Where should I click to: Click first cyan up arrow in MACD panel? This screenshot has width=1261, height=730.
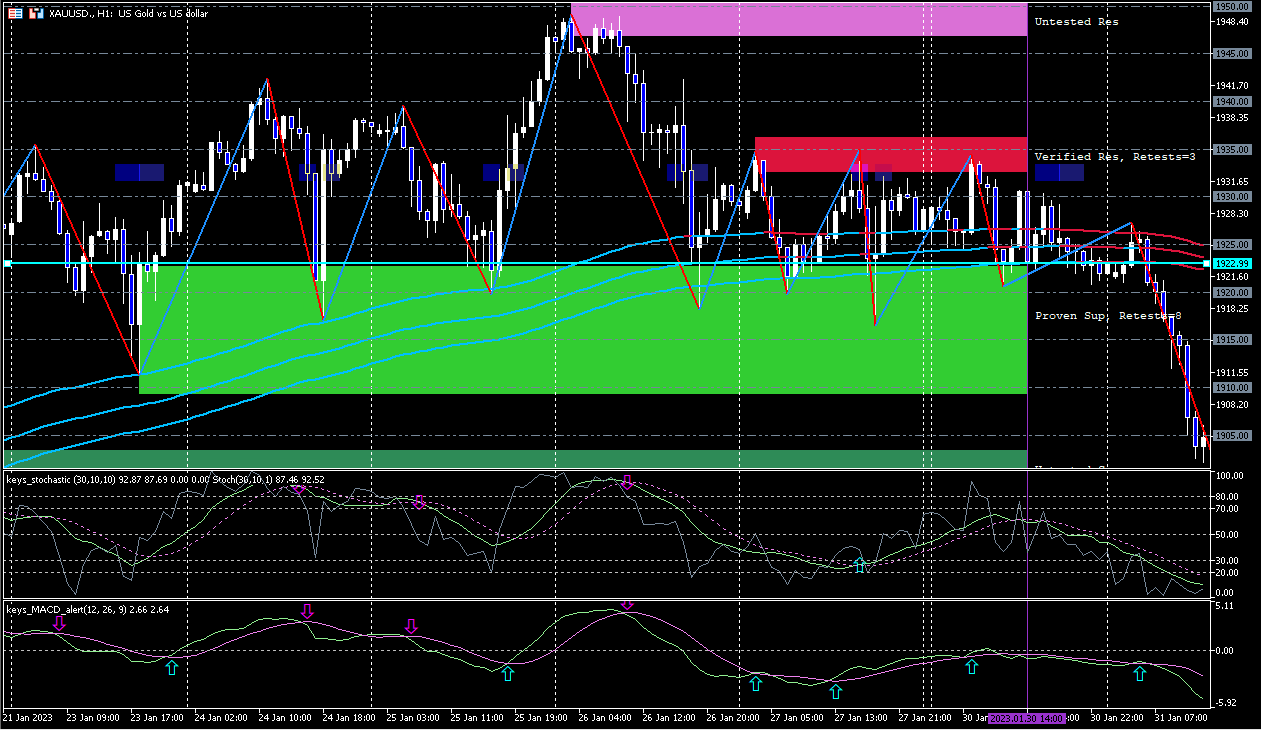171,667
